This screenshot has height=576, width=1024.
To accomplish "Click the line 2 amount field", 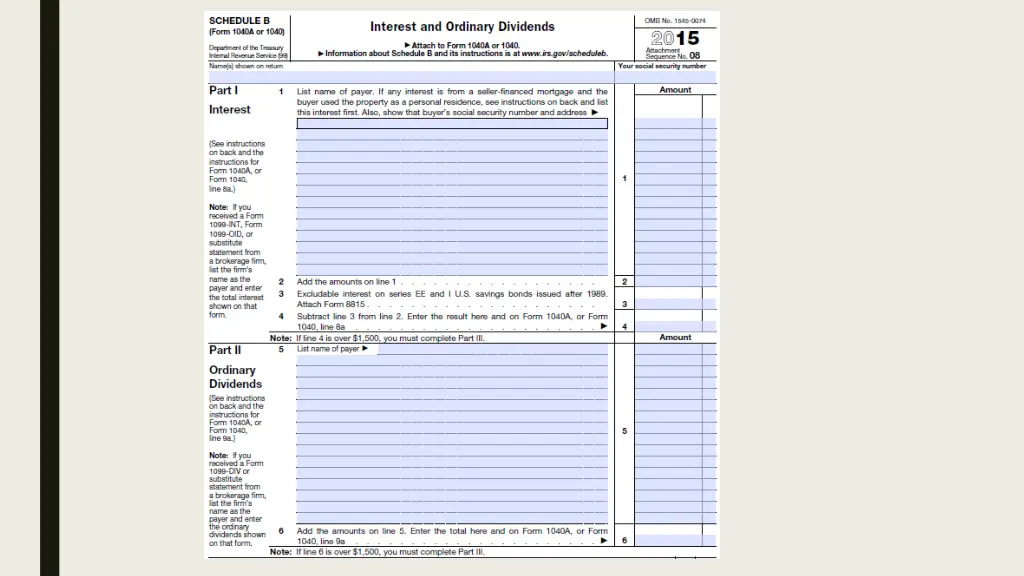I will pyautogui.click(x=668, y=282).
